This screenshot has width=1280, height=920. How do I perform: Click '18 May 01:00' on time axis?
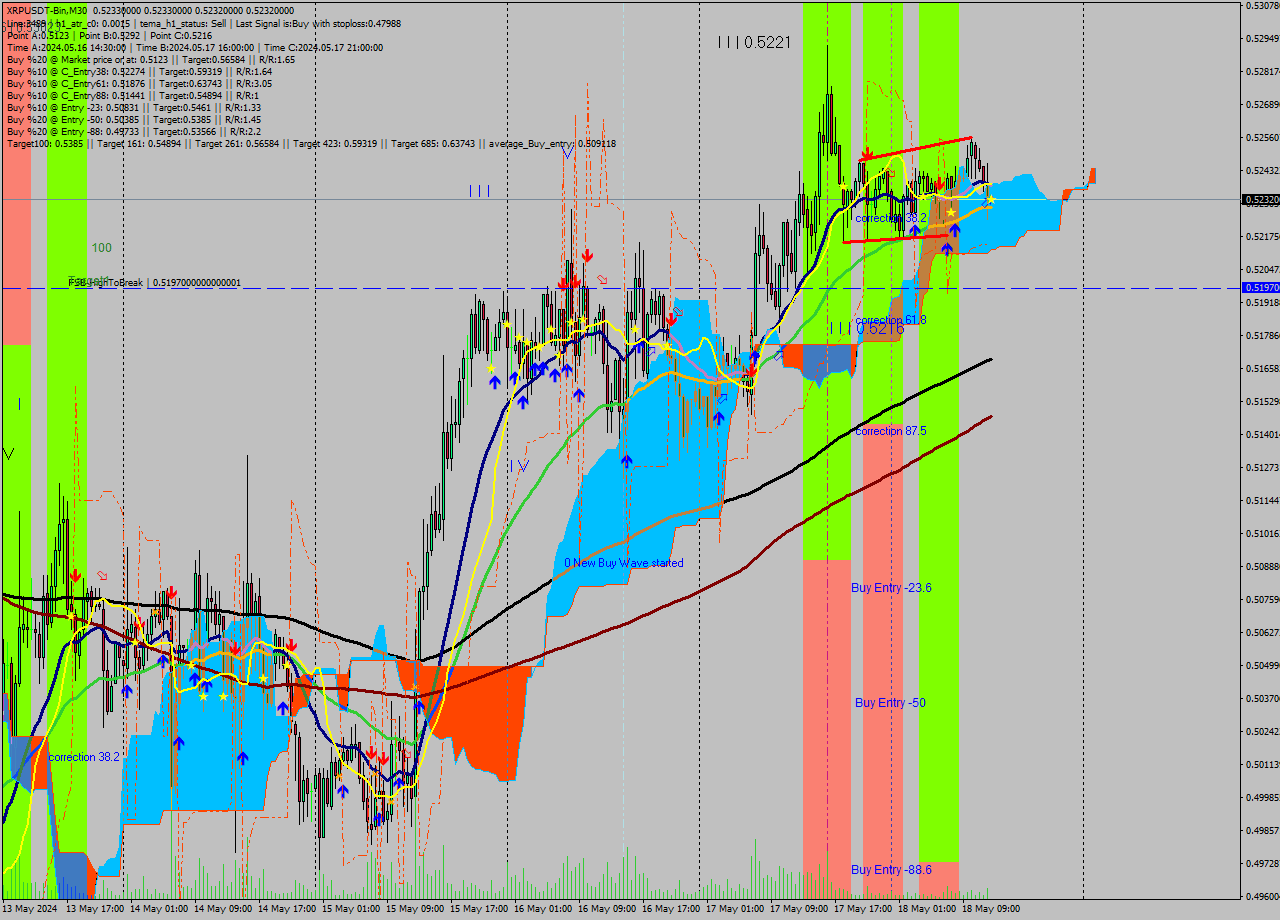pyautogui.click(x=927, y=910)
